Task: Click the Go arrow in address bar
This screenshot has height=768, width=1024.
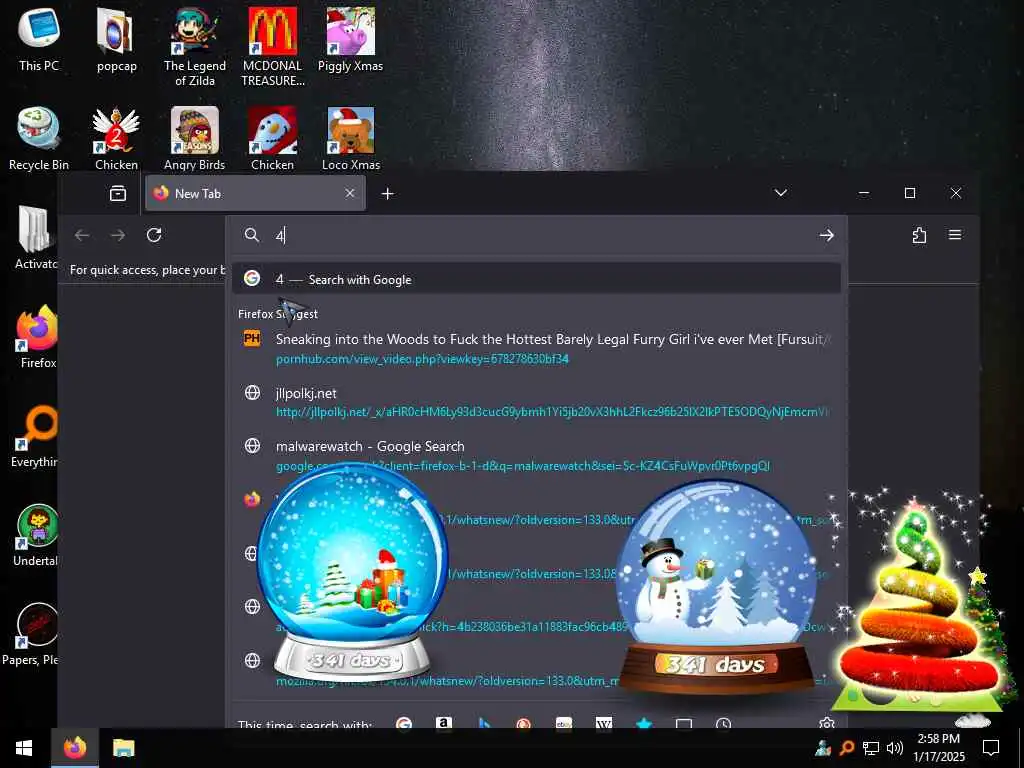Action: (x=826, y=235)
